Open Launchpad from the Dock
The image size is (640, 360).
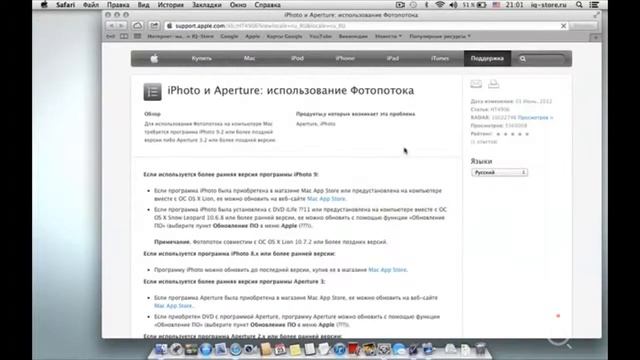pos(176,349)
